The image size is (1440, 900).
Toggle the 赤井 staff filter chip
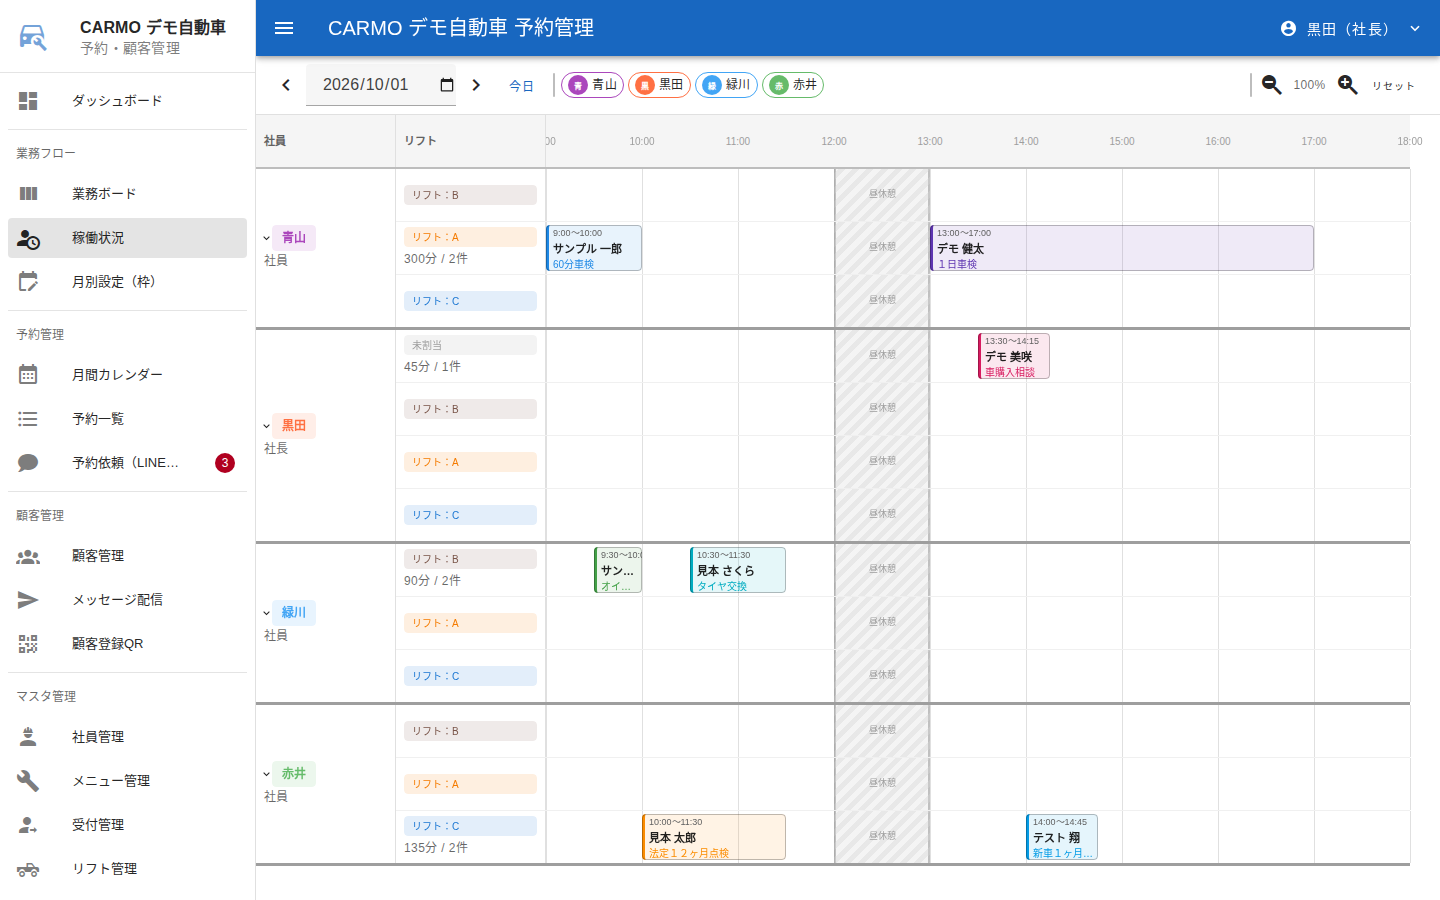pyautogui.click(x=793, y=85)
